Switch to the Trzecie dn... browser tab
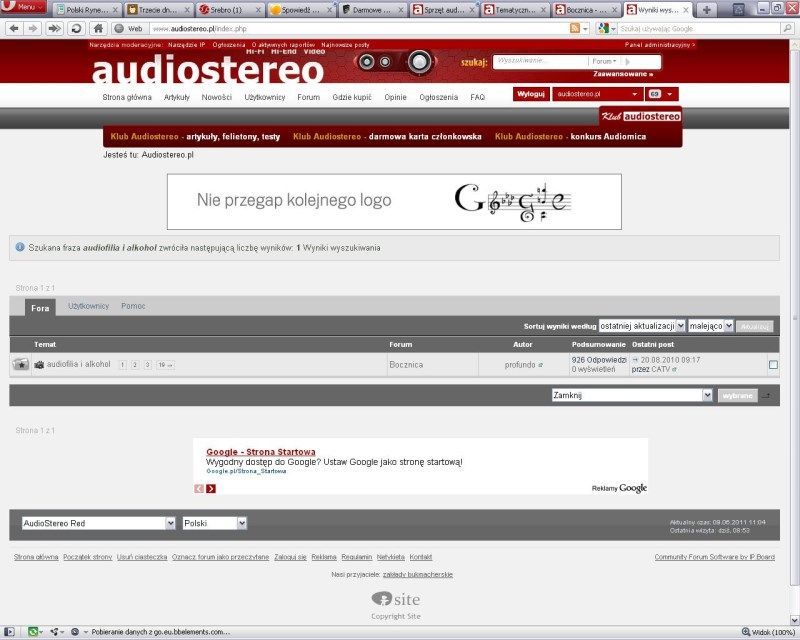The image size is (800, 640). [x=159, y=10]
